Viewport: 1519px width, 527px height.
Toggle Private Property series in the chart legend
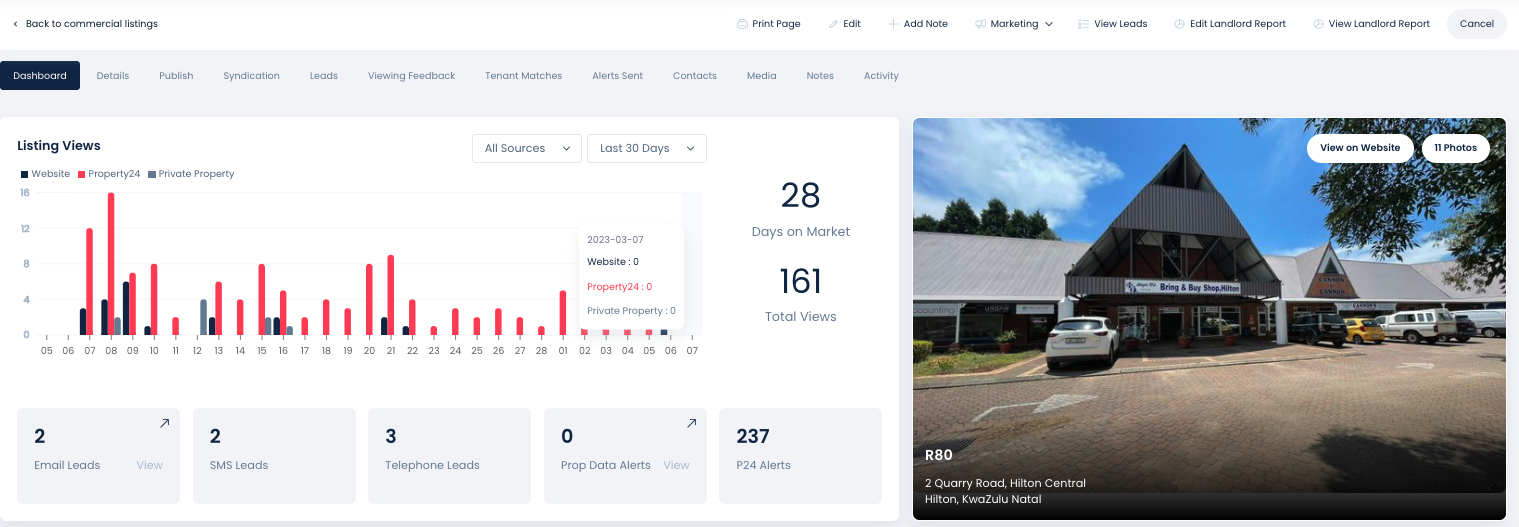click(191, 174)
